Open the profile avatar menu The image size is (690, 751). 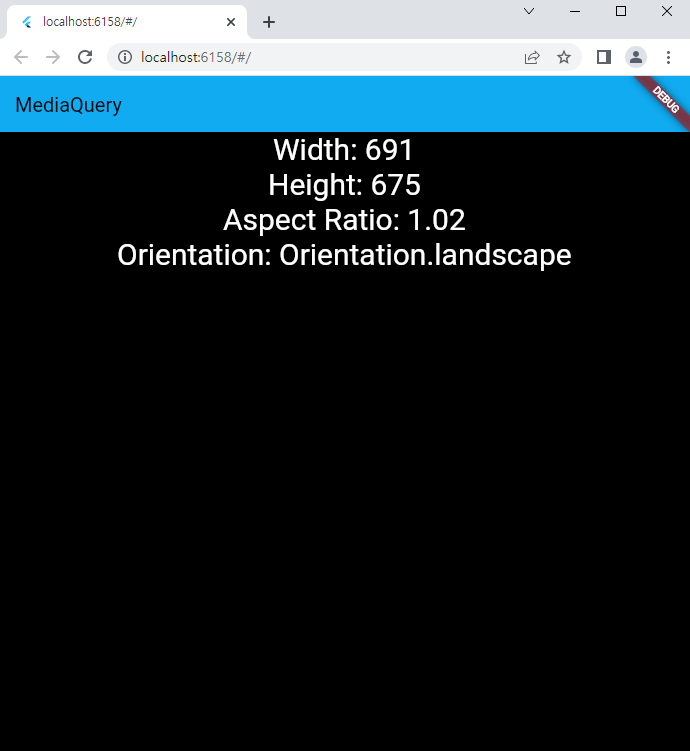point(636,57)
